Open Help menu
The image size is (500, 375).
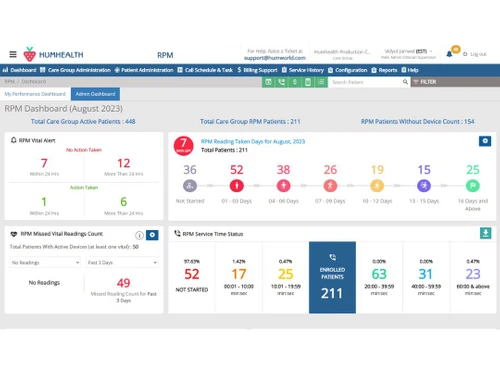pos(410,70)
